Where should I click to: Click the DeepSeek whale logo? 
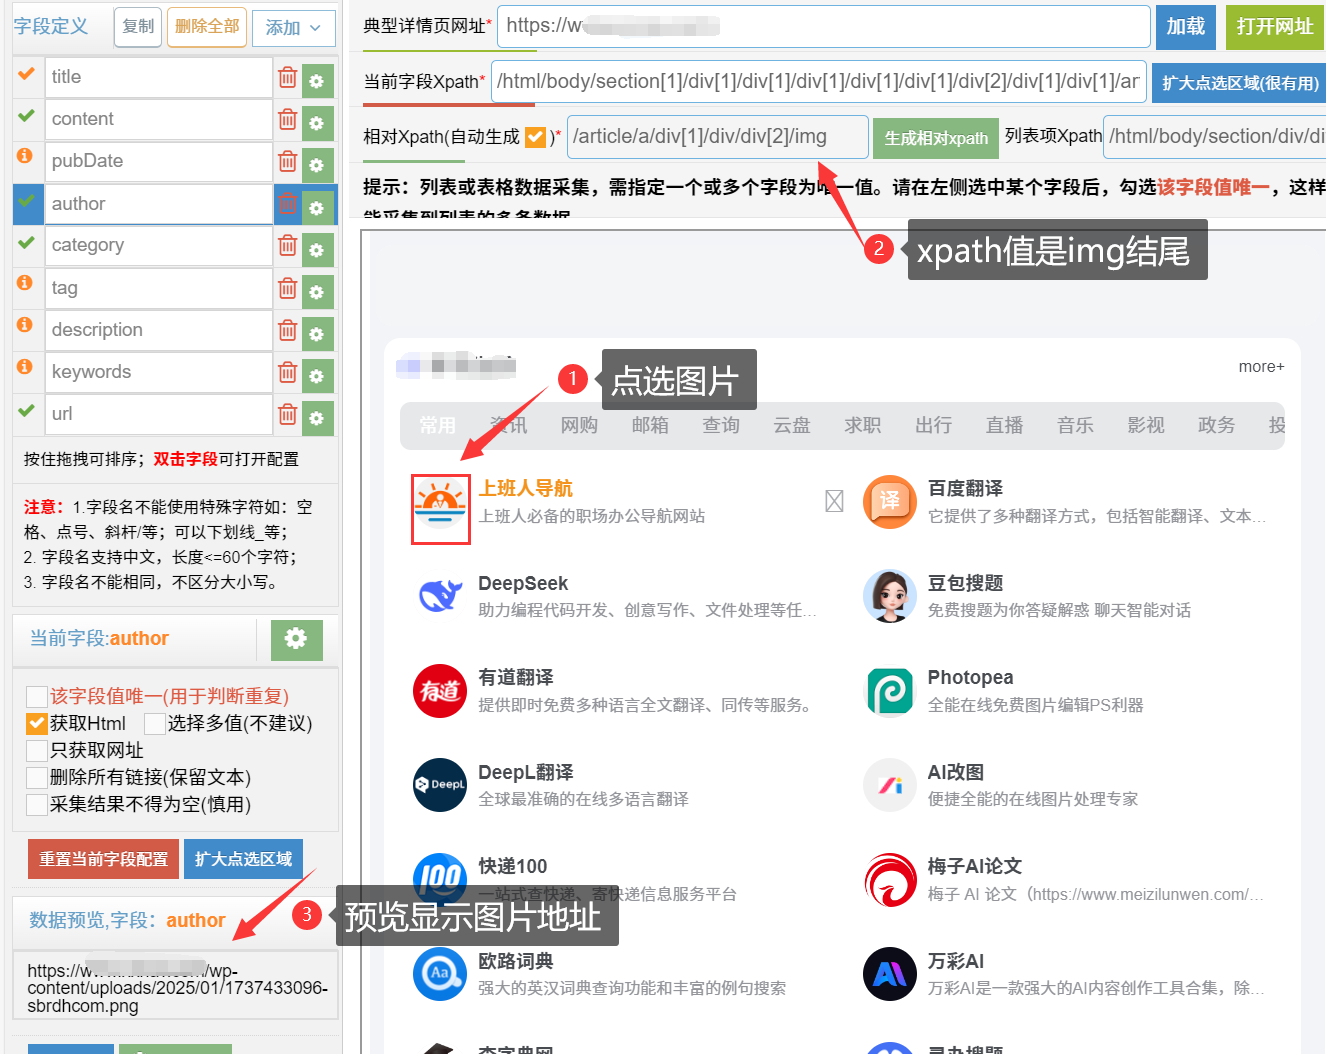tap(440, 596)
